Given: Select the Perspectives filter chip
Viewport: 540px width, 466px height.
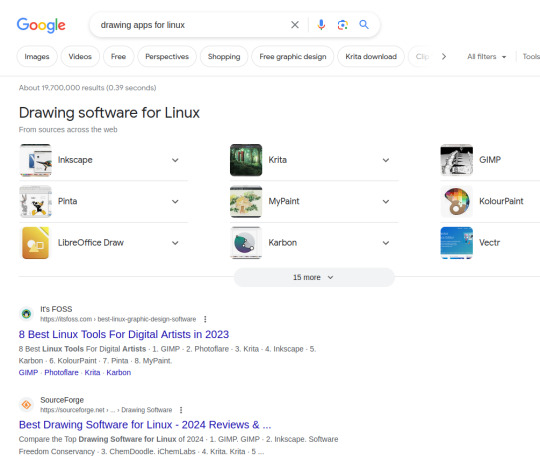Looking at the screenshot, I should point(167,56).
